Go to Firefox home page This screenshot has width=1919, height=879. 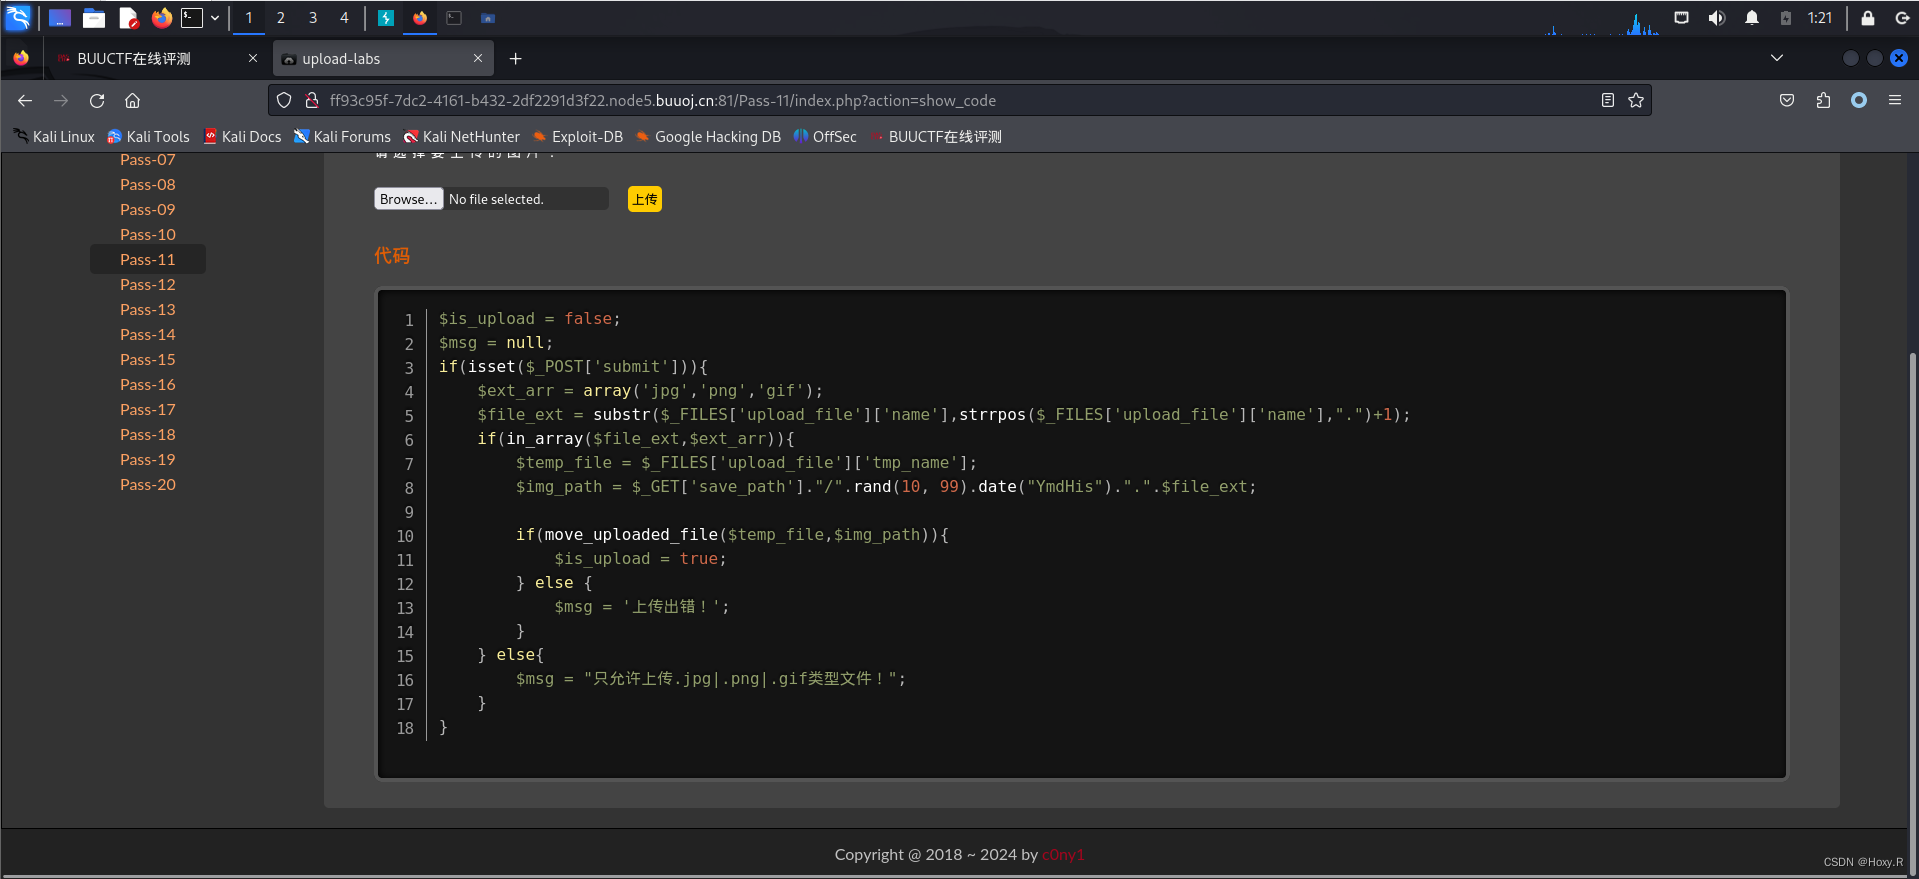click(x=132, y=100)
